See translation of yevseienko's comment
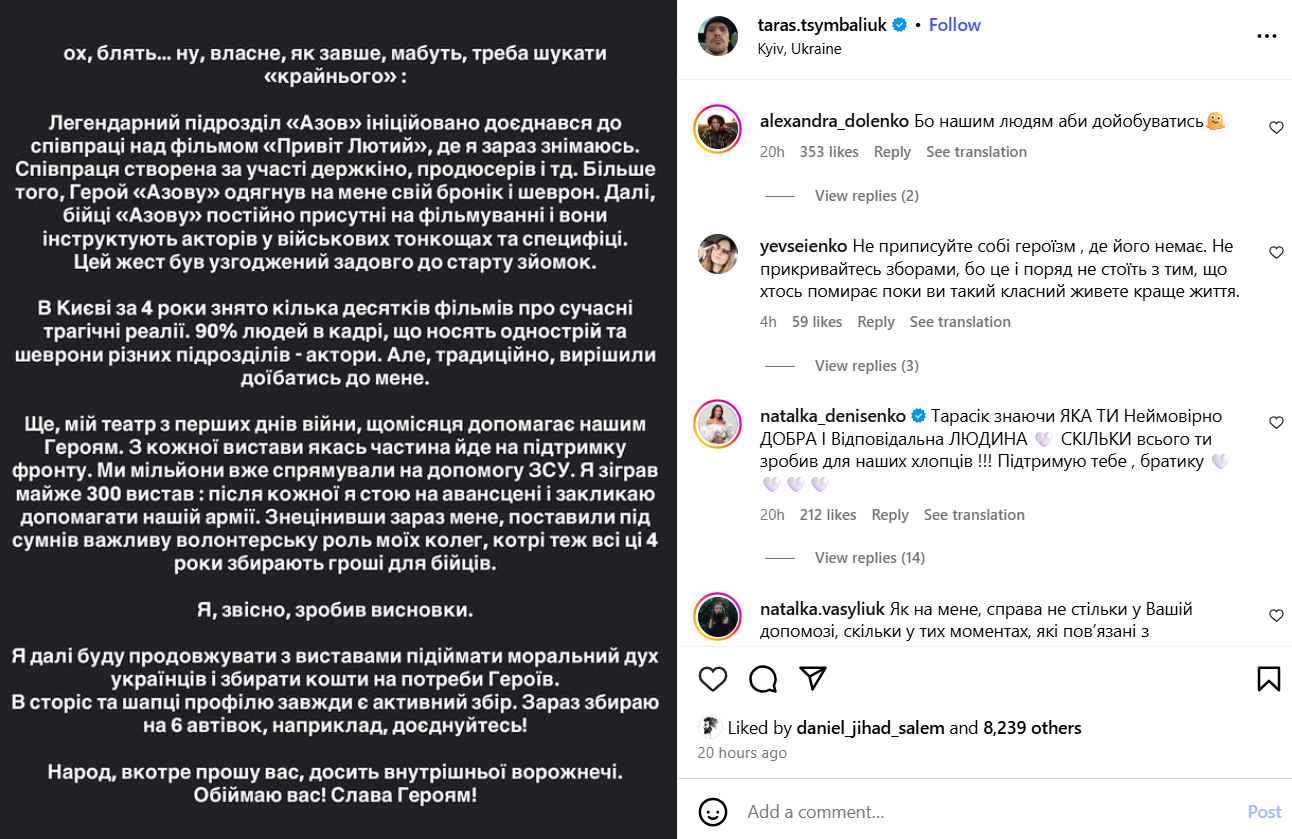Image resolution: width=1292 pixels, height=839 pixels. 960,322
